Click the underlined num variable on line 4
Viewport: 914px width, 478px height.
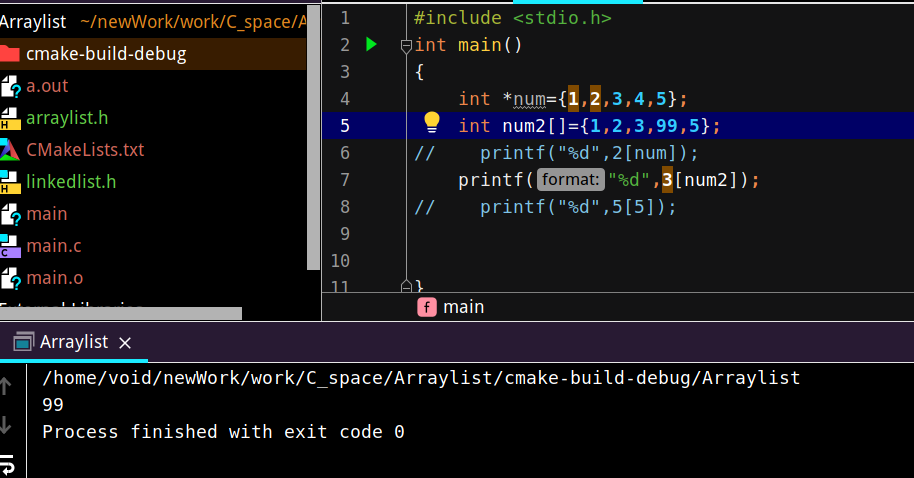click(530, 99)
